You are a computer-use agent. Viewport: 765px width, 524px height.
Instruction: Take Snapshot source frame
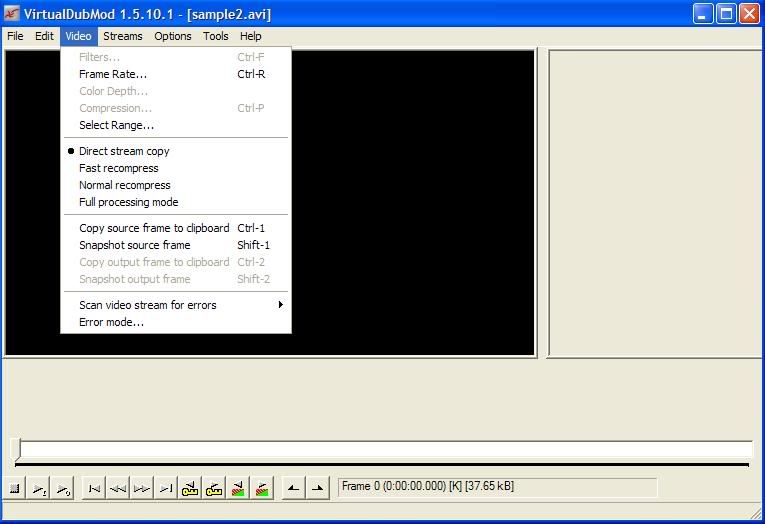pos(176,245)
